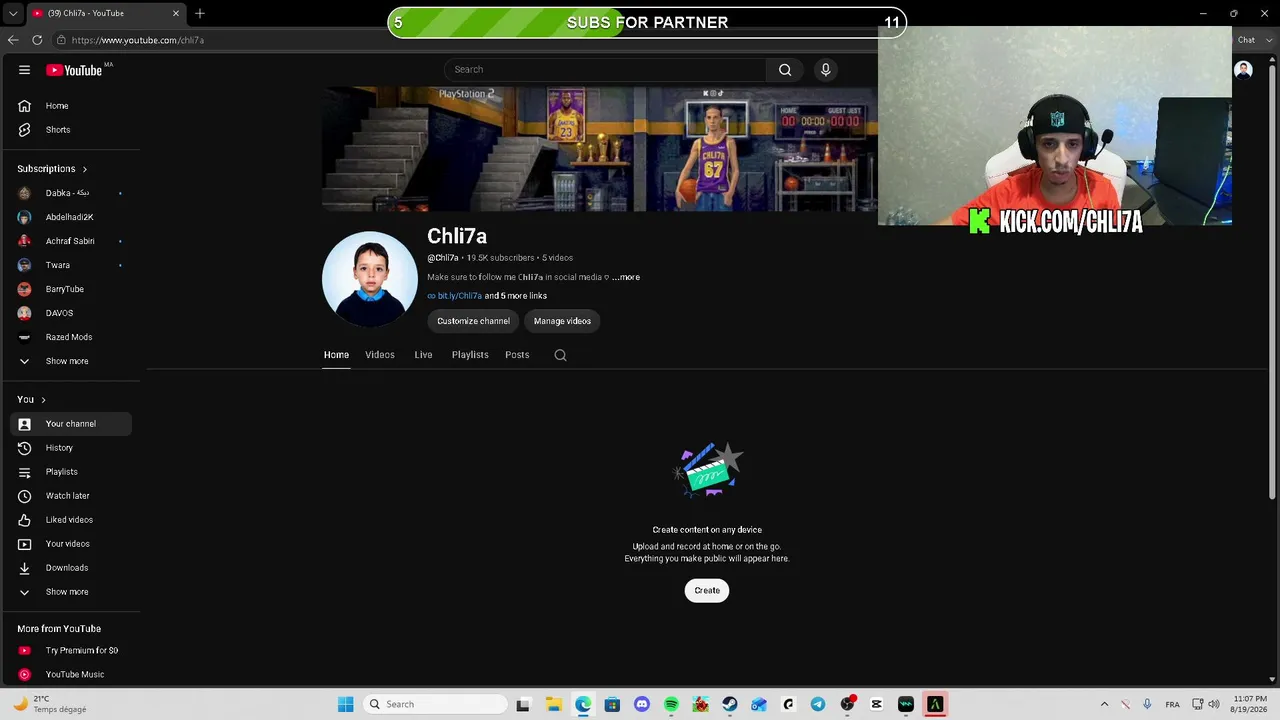Open the account avatar menu at top right
The width and height of the screenshot is (1280, 720).
tap(1243, 70)
